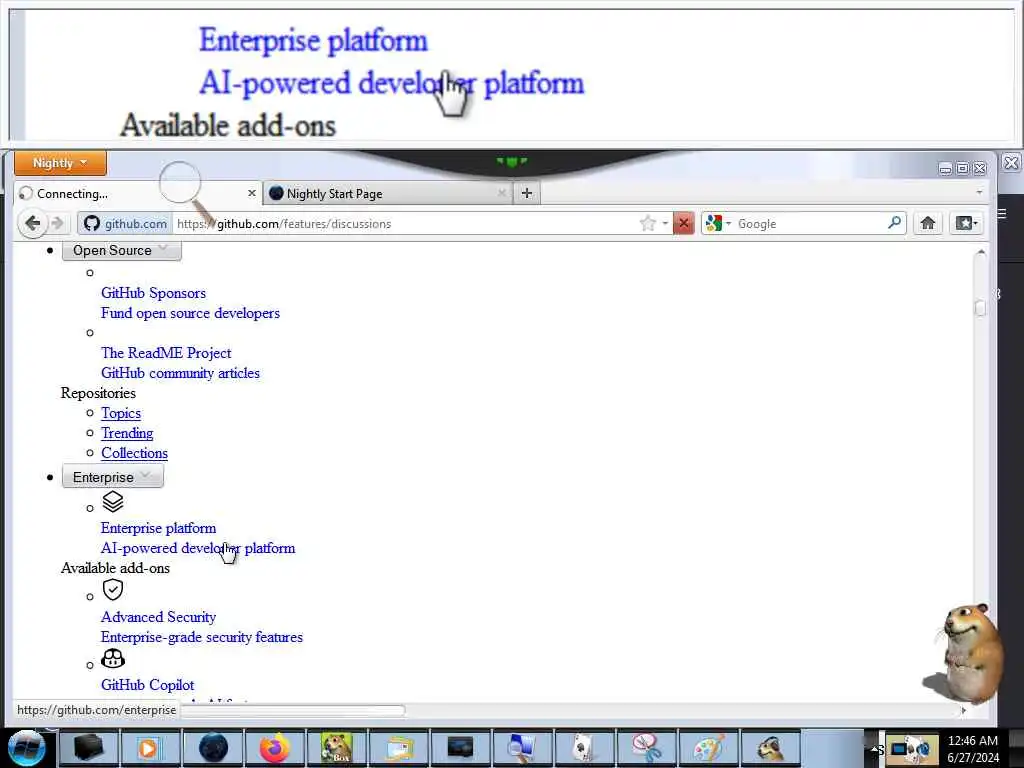Open the black box taskbar icon

click(88, 748)
